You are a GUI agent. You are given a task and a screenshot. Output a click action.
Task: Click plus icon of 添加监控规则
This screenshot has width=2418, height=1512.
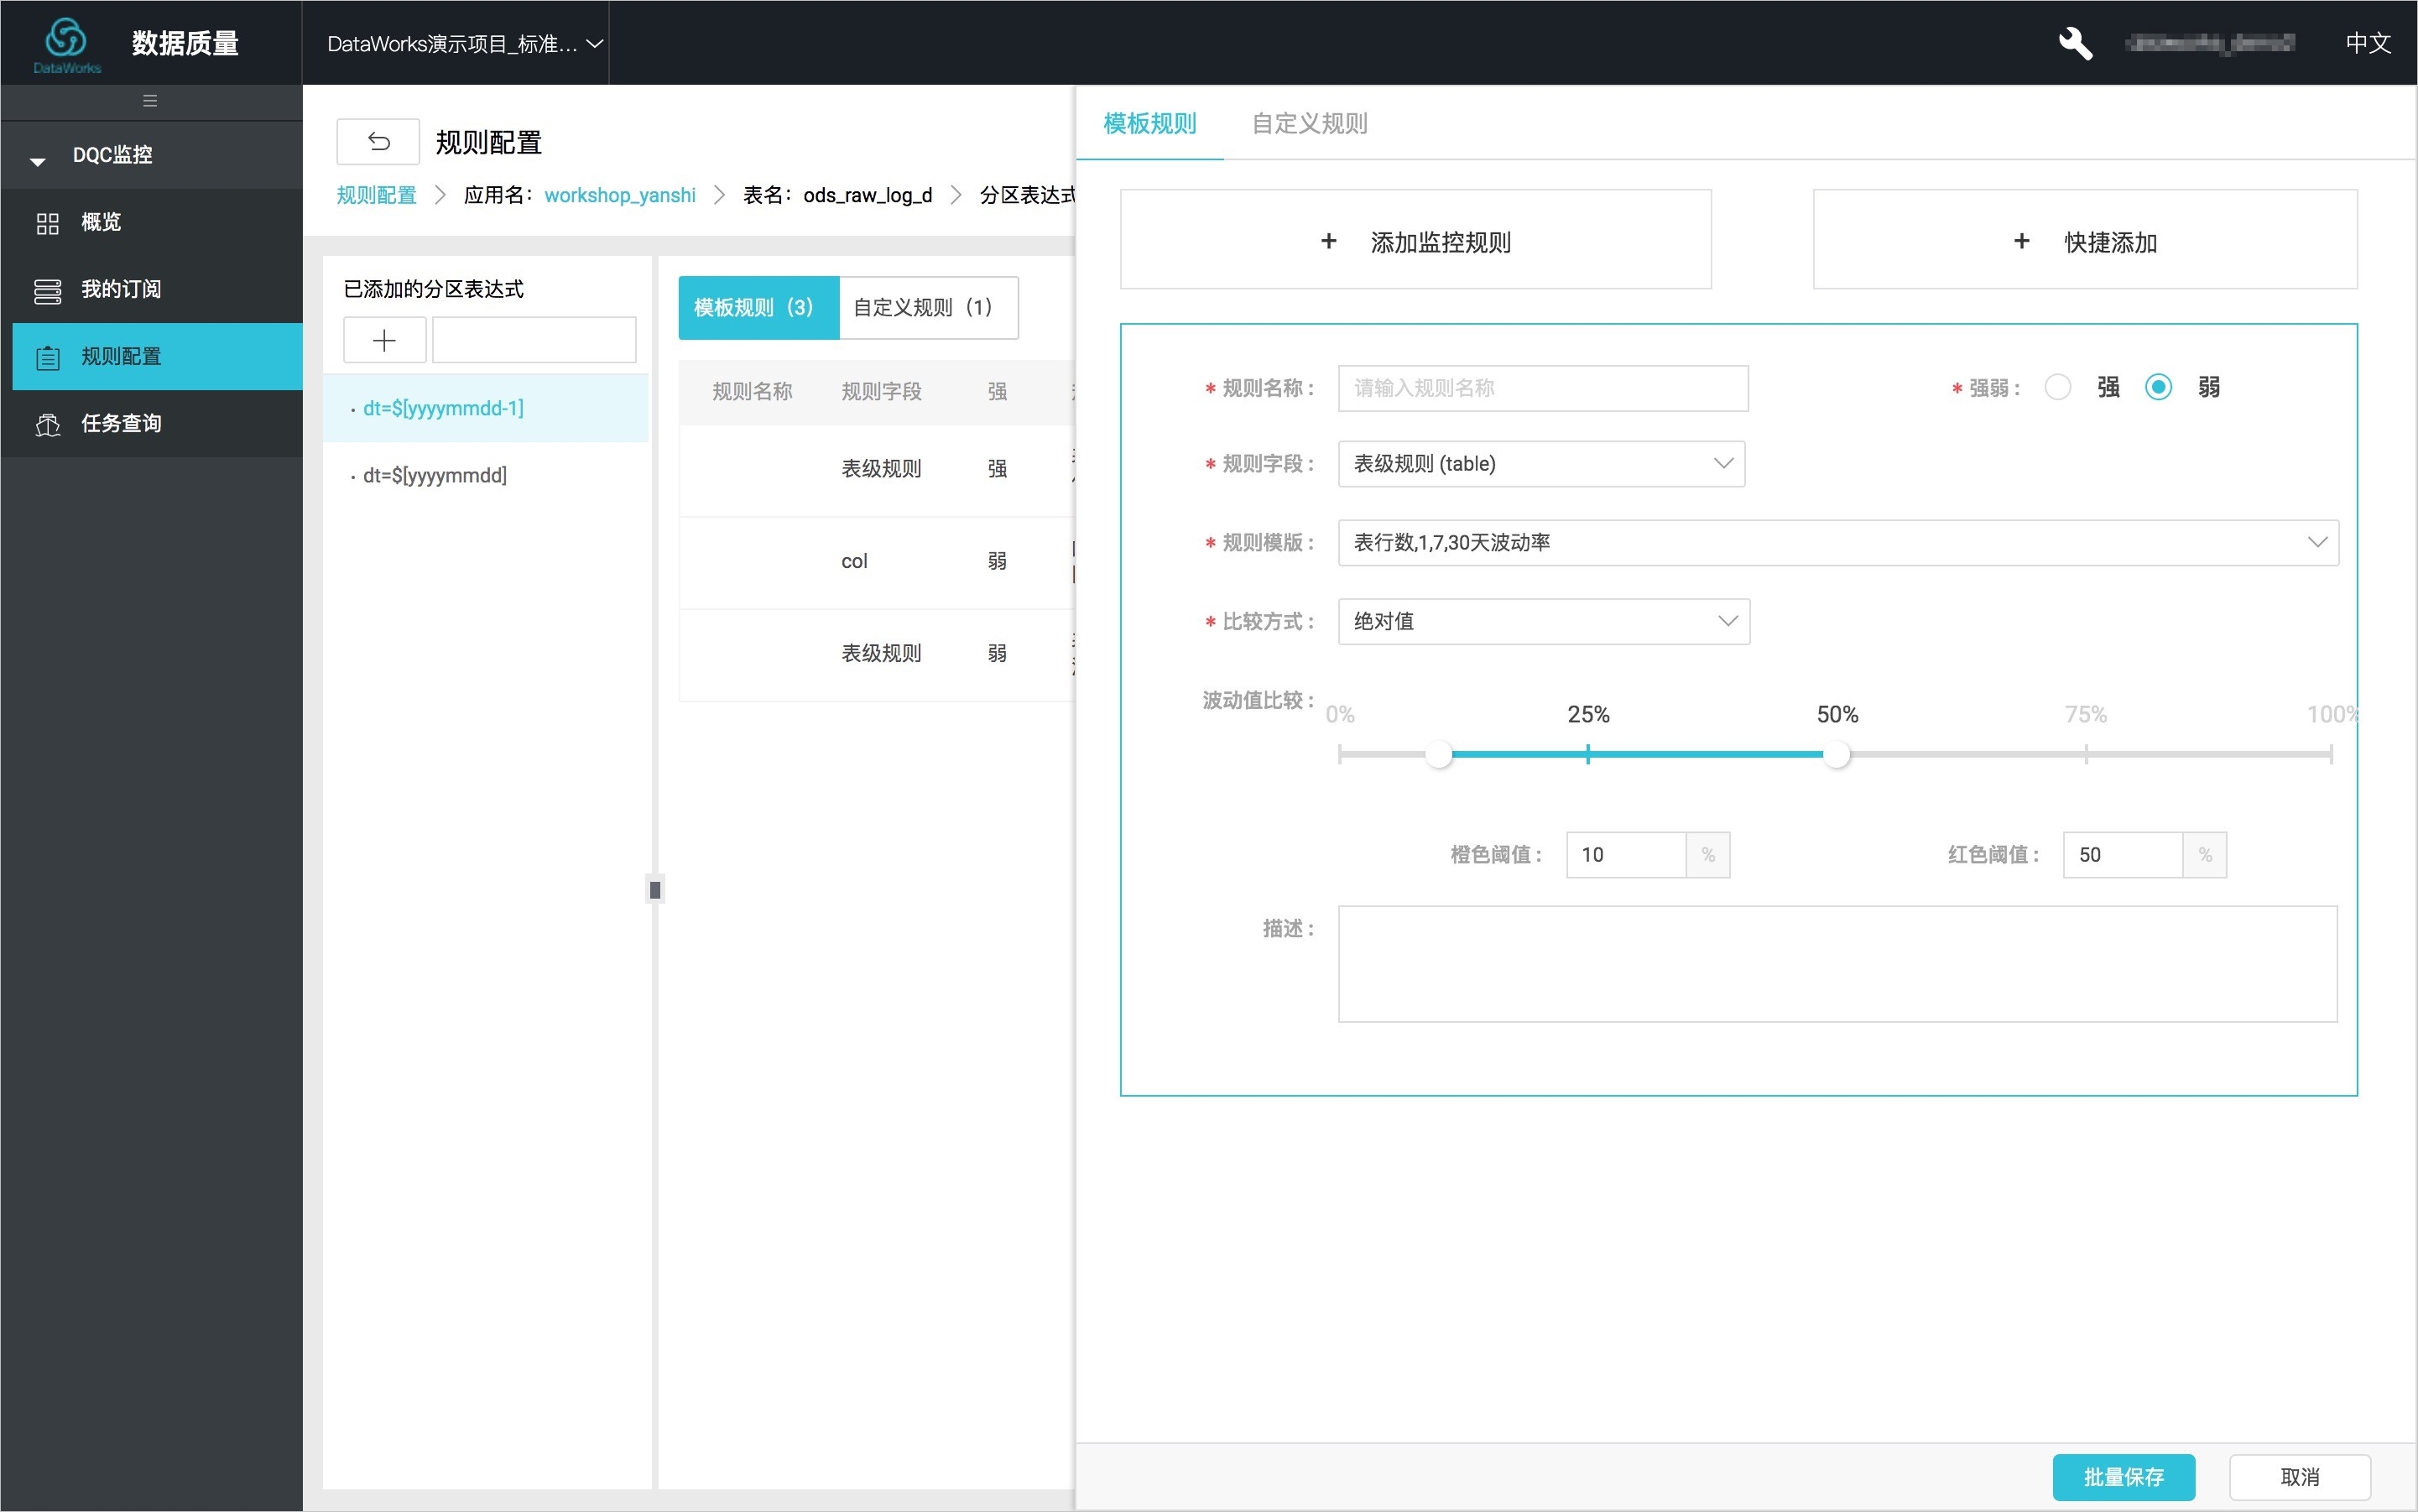click(x=1328, y=241)
